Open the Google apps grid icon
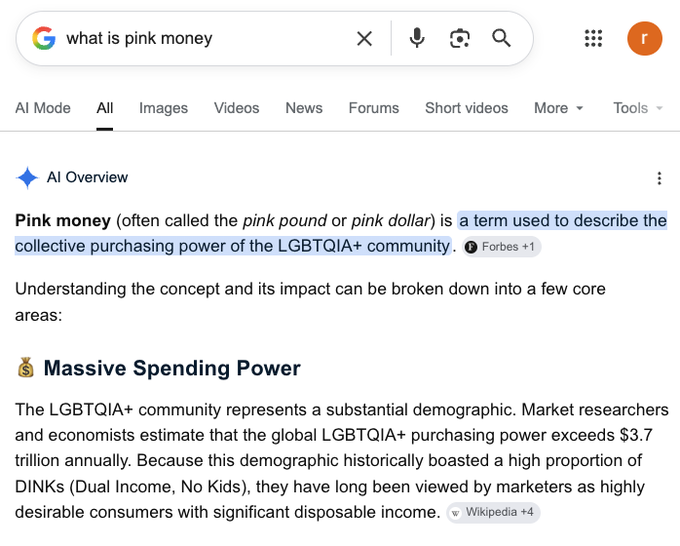The image size is (680, 546). (593, 38)
